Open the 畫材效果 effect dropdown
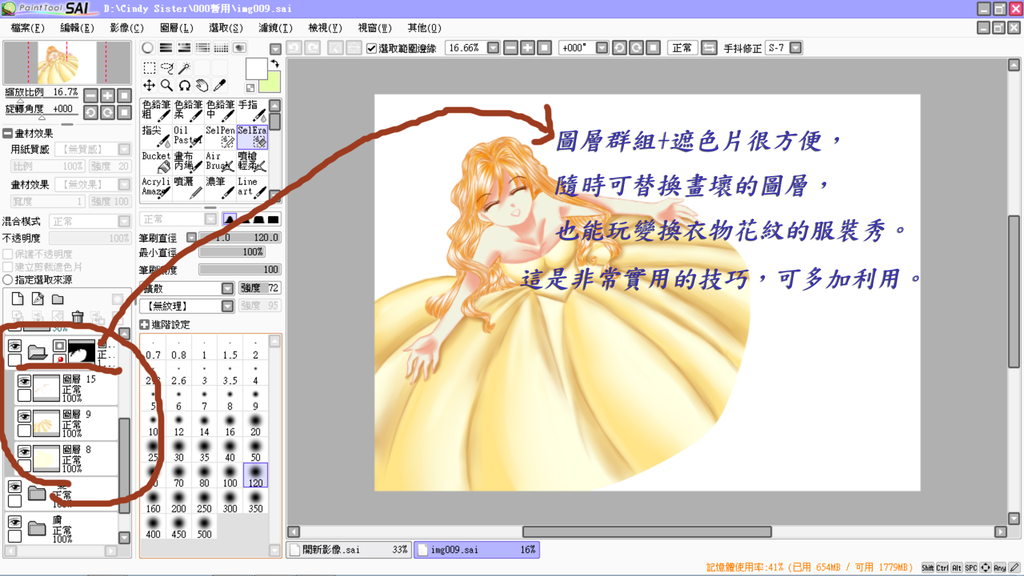This screenshot has width=1024, height=576. 124,185
